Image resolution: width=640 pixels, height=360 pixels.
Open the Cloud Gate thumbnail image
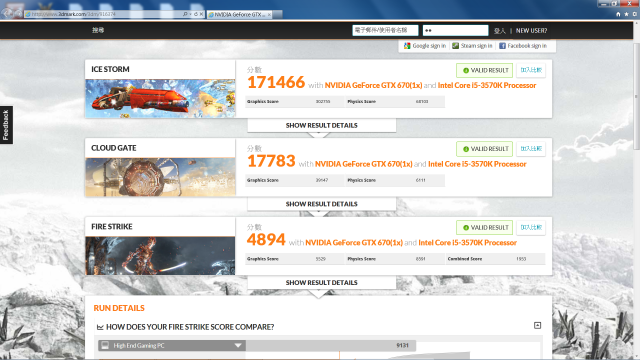tap(160, 177)
